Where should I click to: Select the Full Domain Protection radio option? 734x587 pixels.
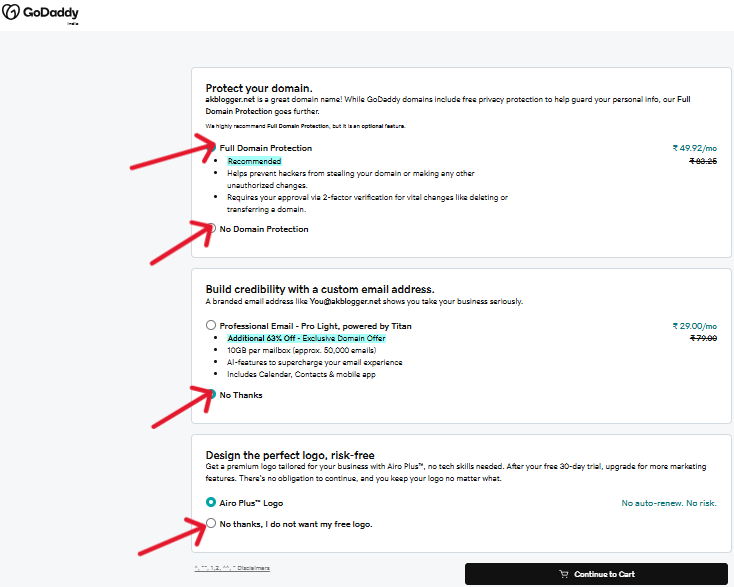pos(211,147)
